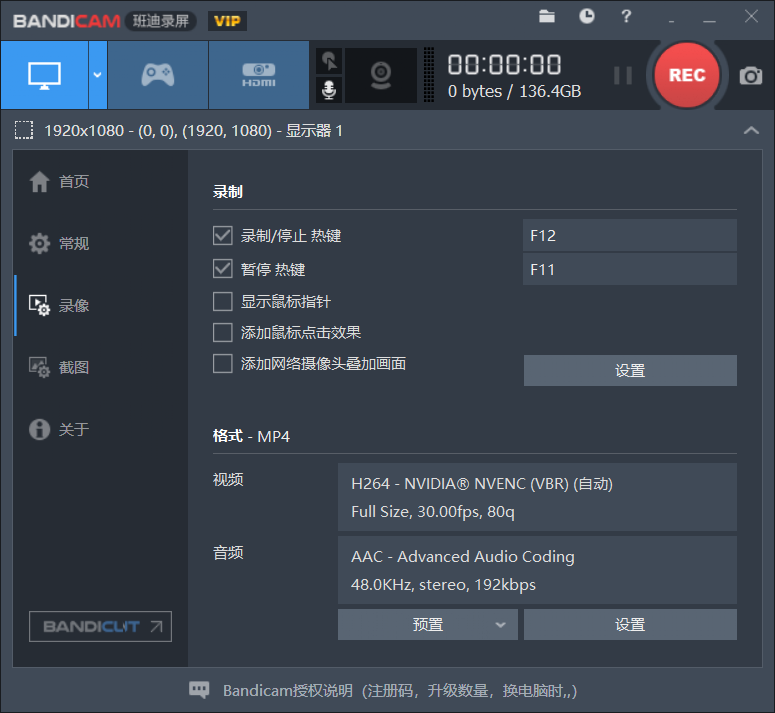Open output folder icon in title bar
The image size is (775, 713).
(547, 16)
